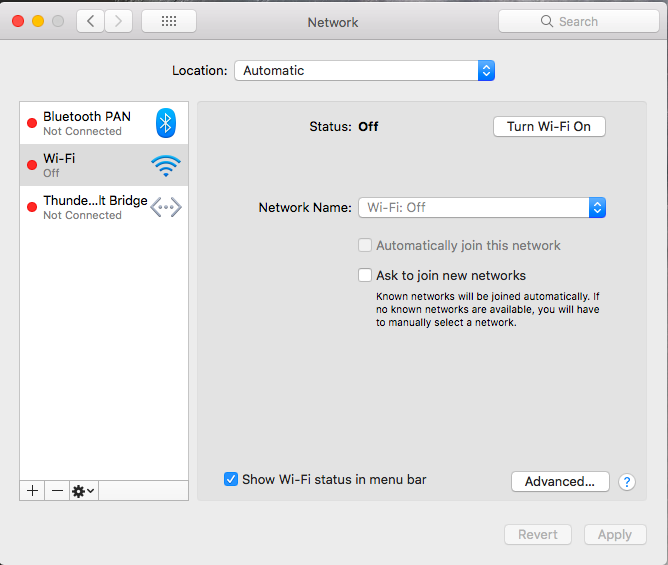Click 'Known networks will be joined' description
Image resolution: width=668 pixels, height=565 pixels.
click(x=487, y=309)
